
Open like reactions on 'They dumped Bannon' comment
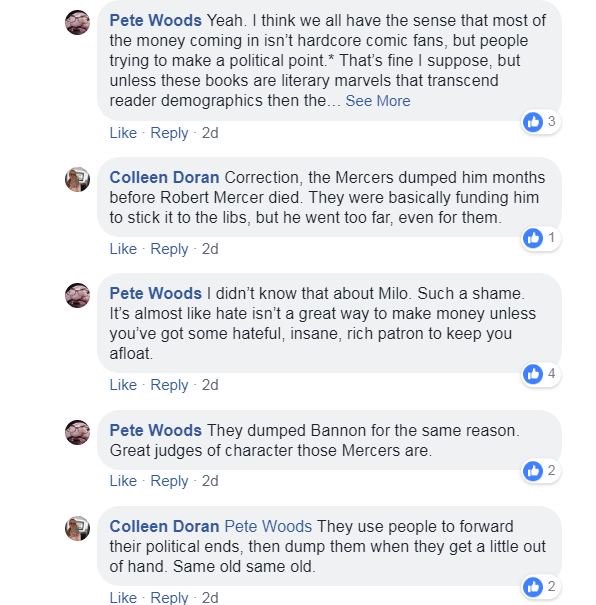541,471
